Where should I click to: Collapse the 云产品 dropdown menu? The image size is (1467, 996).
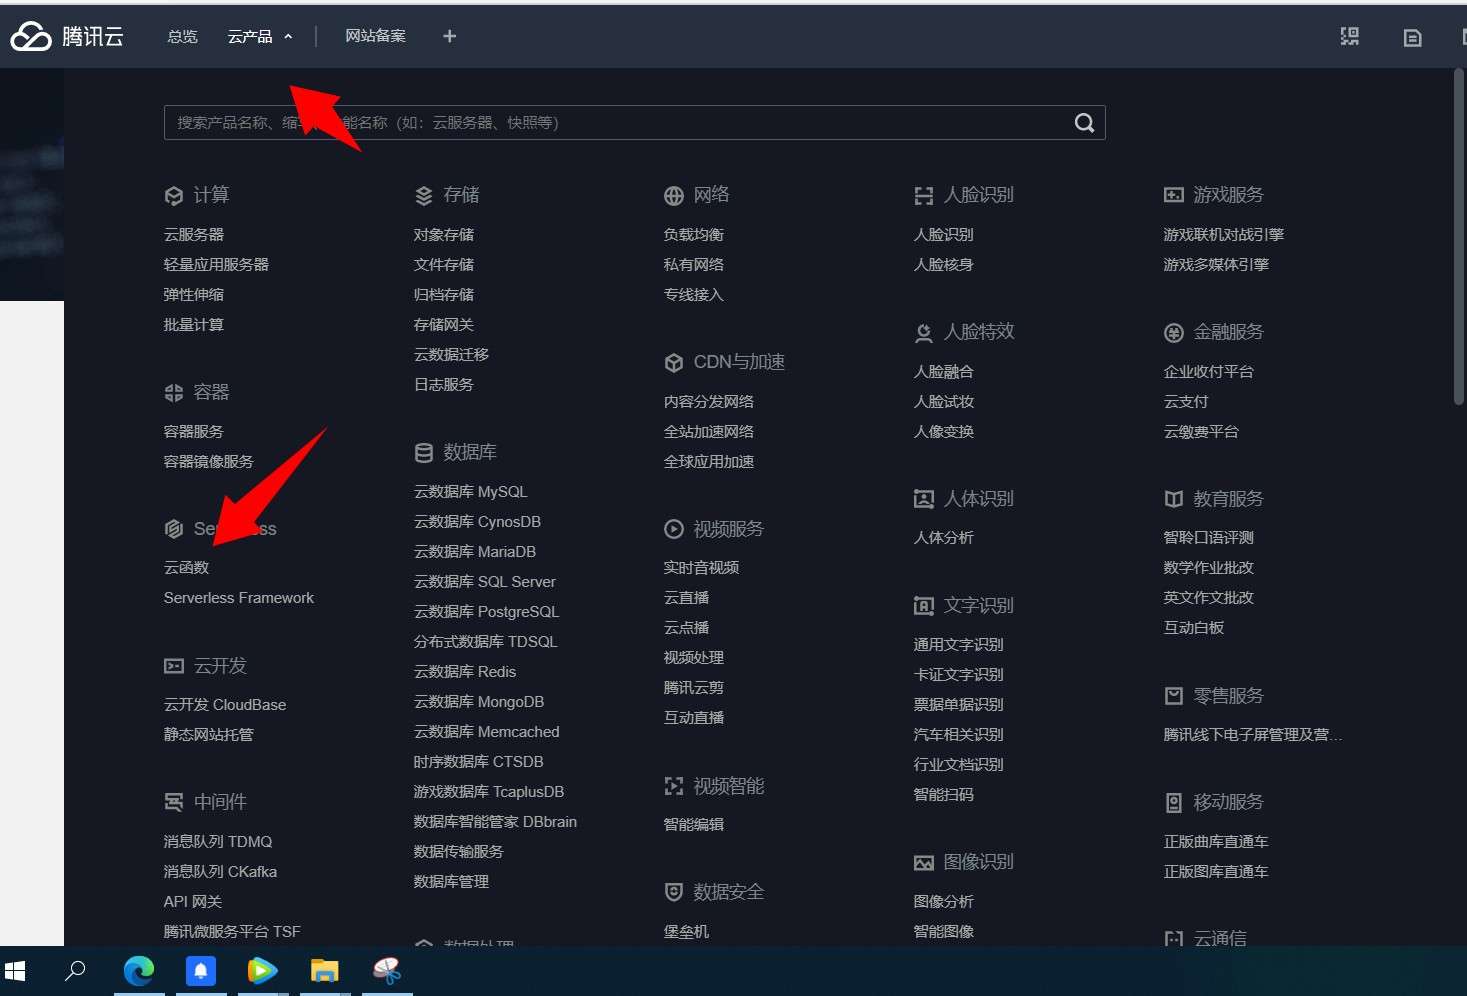click(260, 37)
